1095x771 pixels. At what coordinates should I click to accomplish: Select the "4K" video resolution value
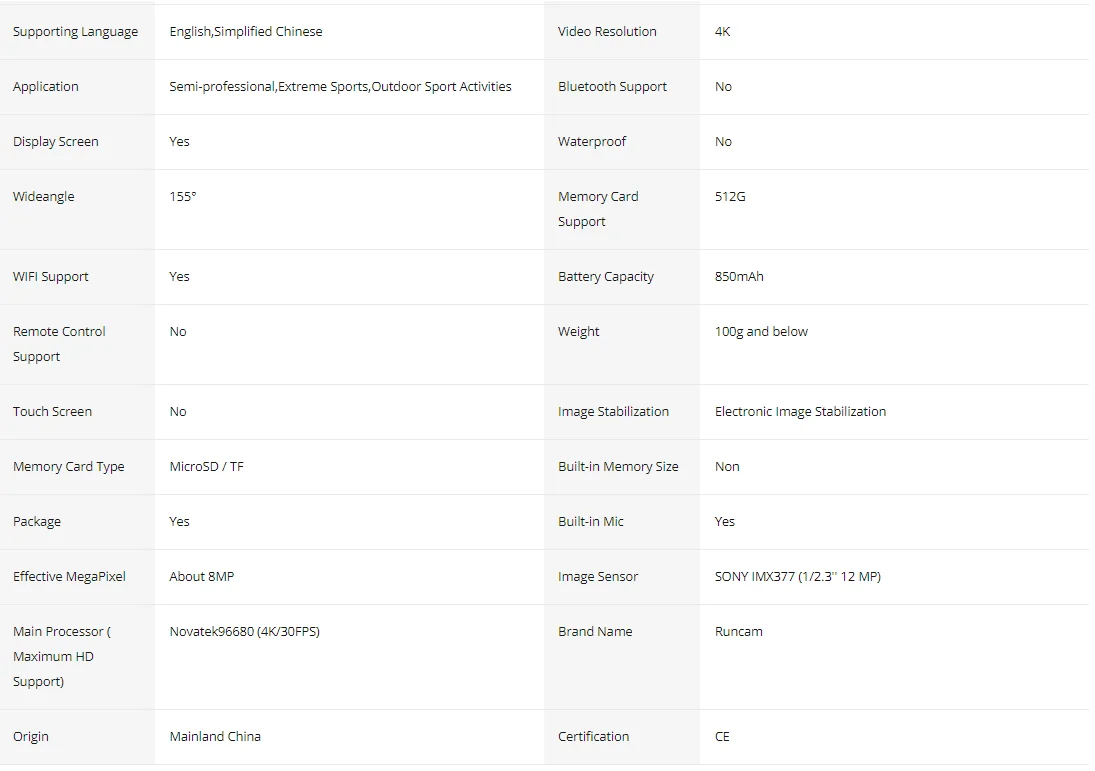(723, 32)
